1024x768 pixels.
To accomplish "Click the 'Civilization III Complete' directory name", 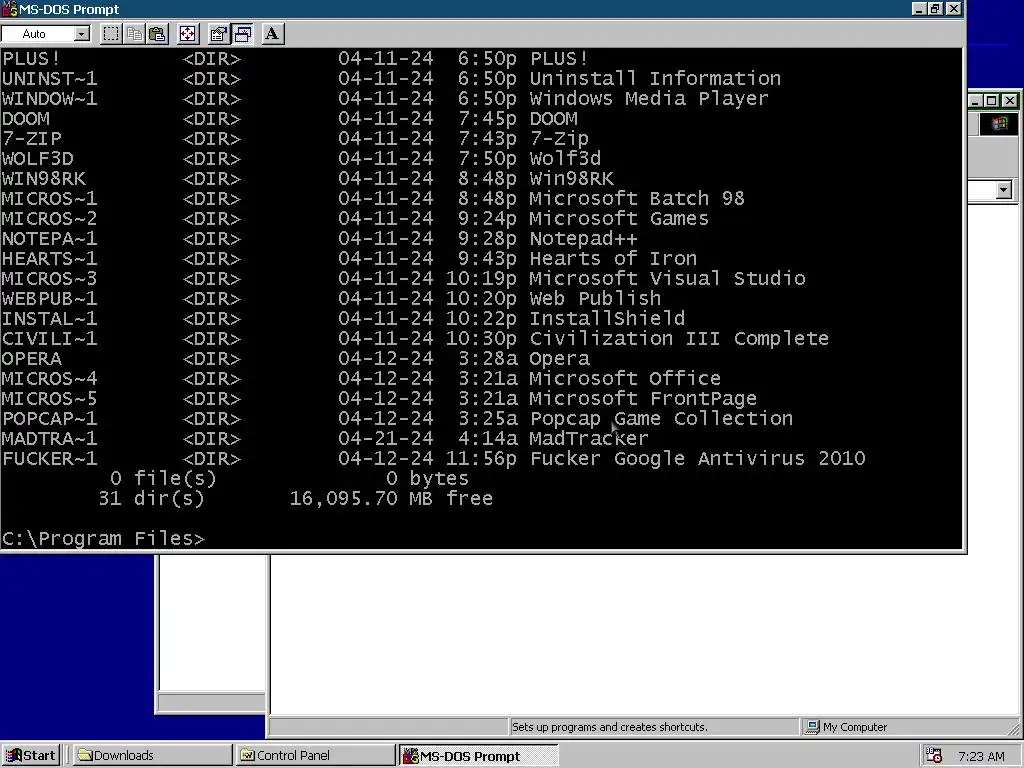I will point(679,338).
